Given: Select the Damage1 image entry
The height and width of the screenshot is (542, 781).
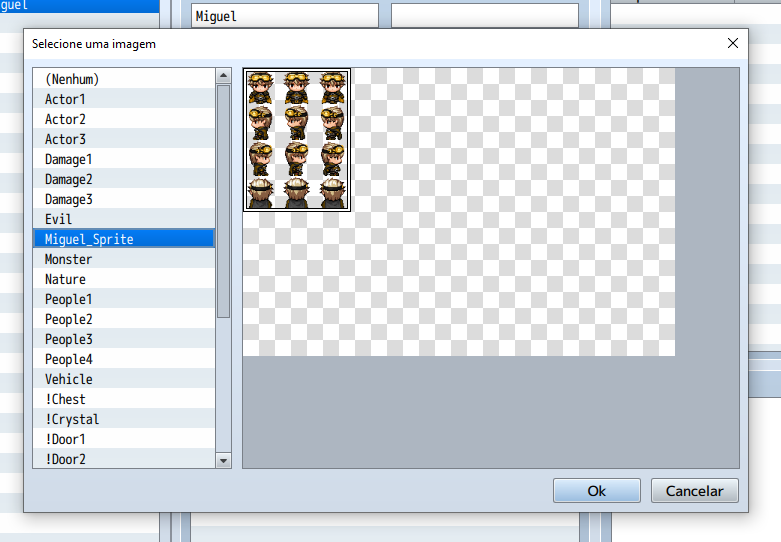Looking at the screenshot, I should (123, 159).
